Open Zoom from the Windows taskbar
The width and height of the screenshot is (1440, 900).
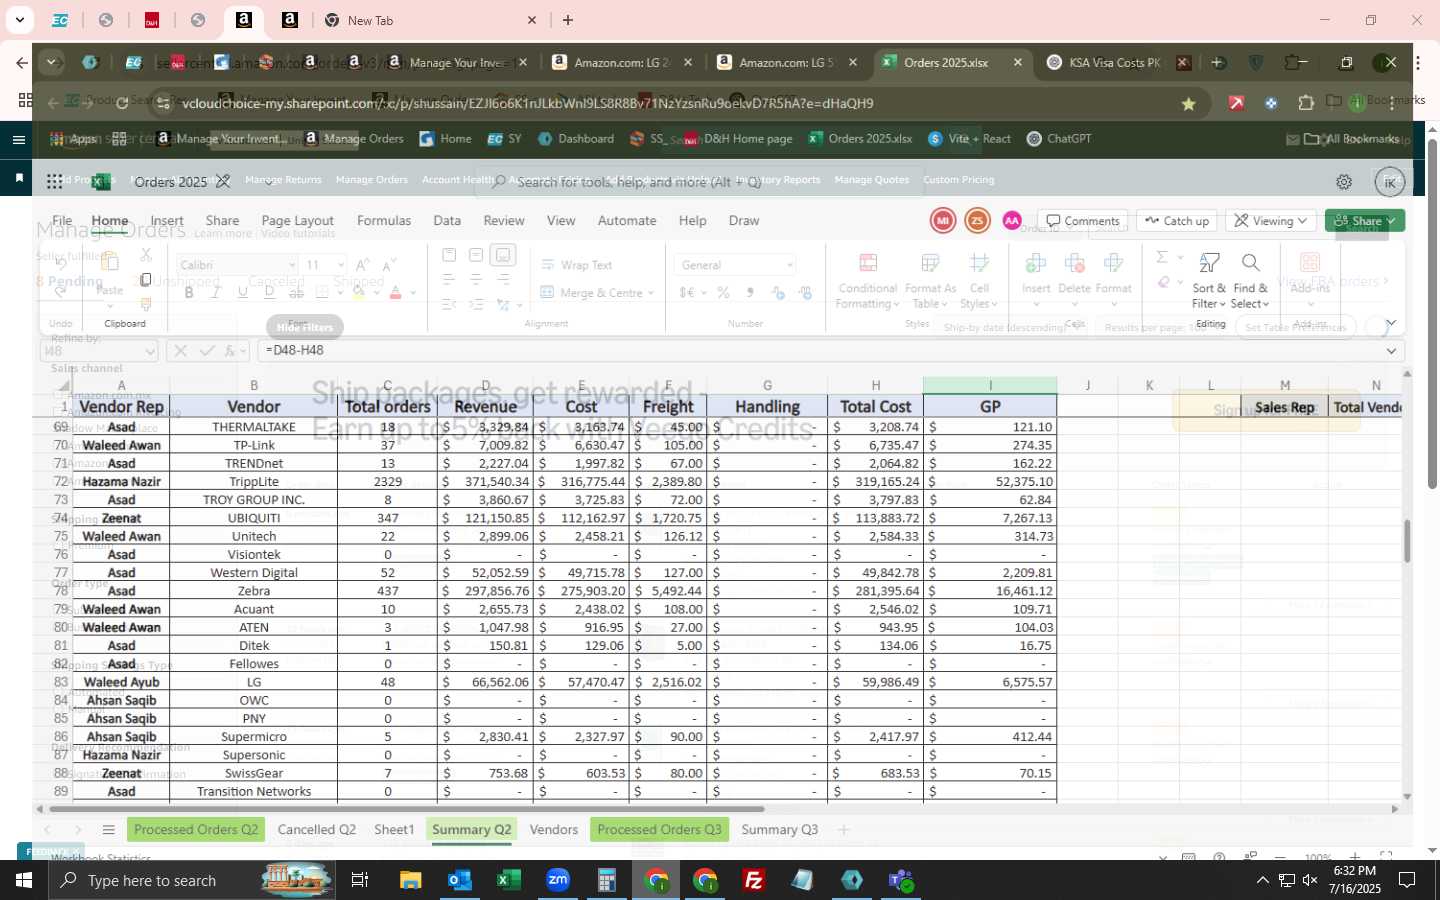click(557, 880)
